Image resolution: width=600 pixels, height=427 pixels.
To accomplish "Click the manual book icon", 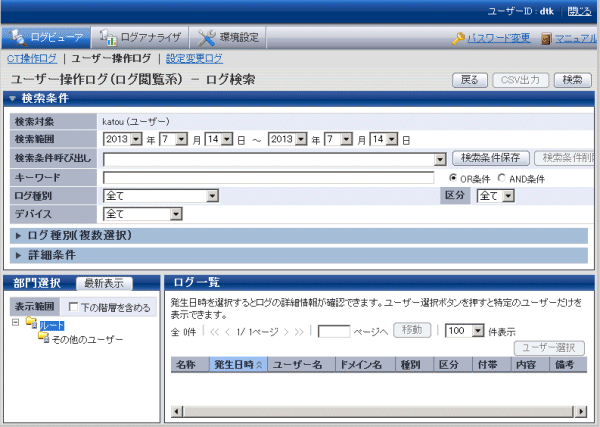I will pyautogui.click(x=546, y=39).
